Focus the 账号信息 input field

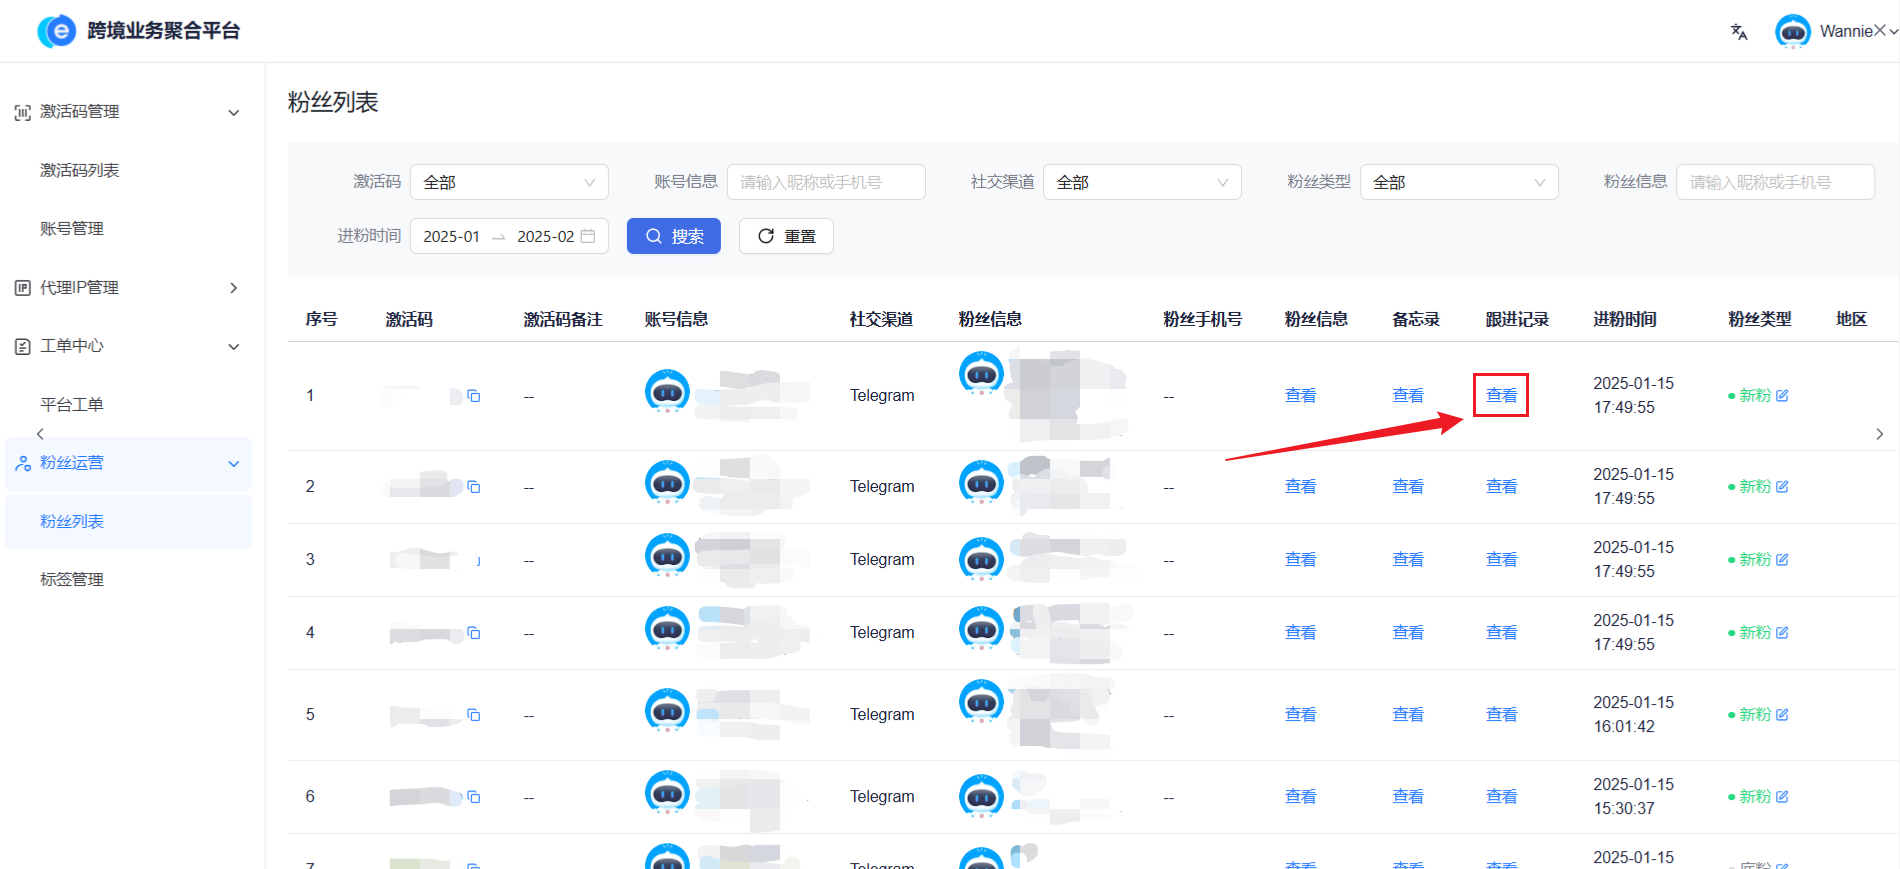[x=825, y=182]
